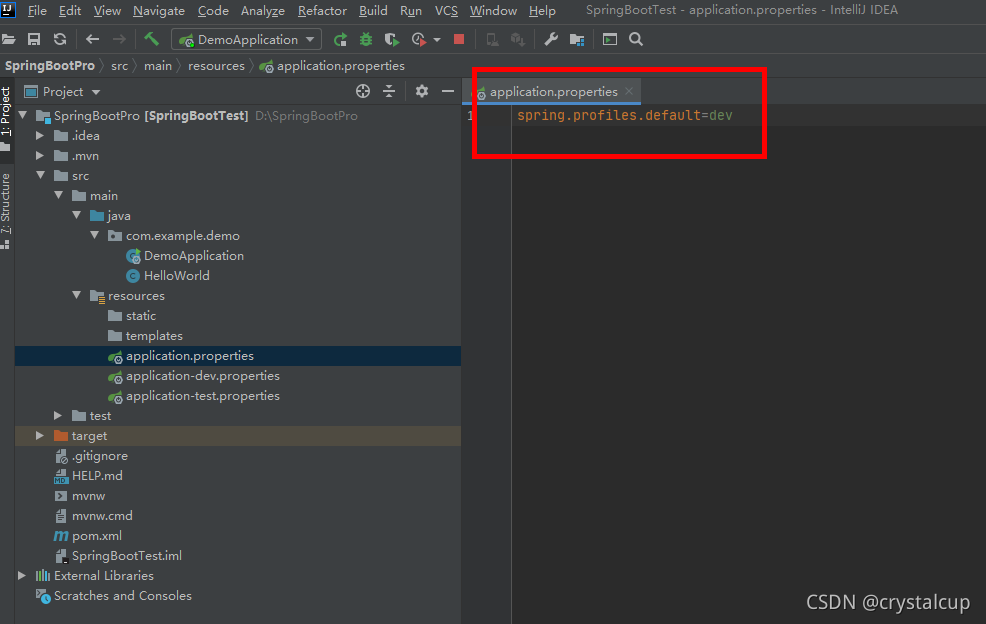Image resolution: width=986 pixels, height=624 pixels.
Task: Stop the running app with red square
Action: click(x=459, y=39)
